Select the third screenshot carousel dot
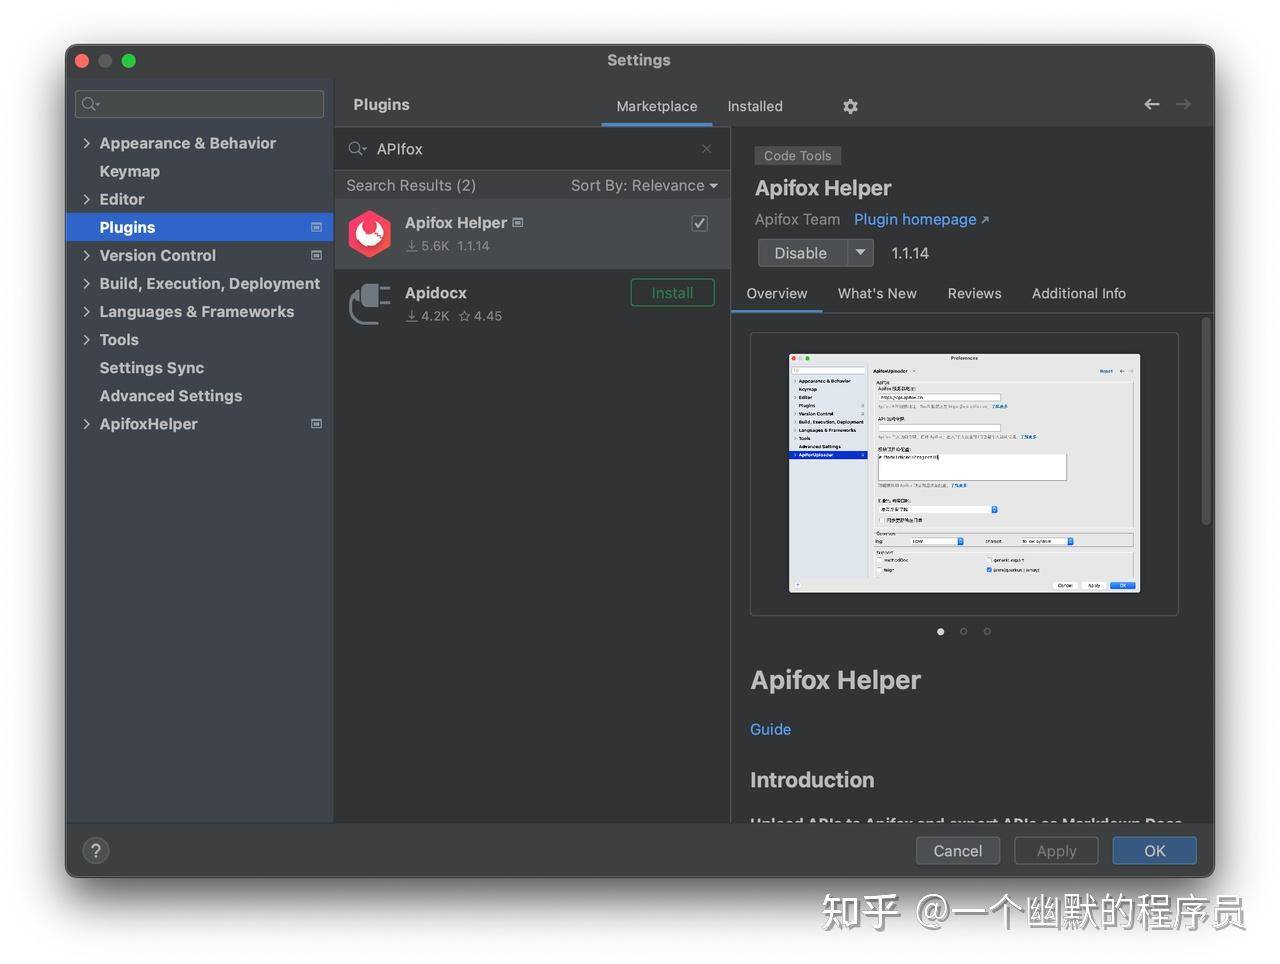The image size is (1280, 964). click(987, 631)
